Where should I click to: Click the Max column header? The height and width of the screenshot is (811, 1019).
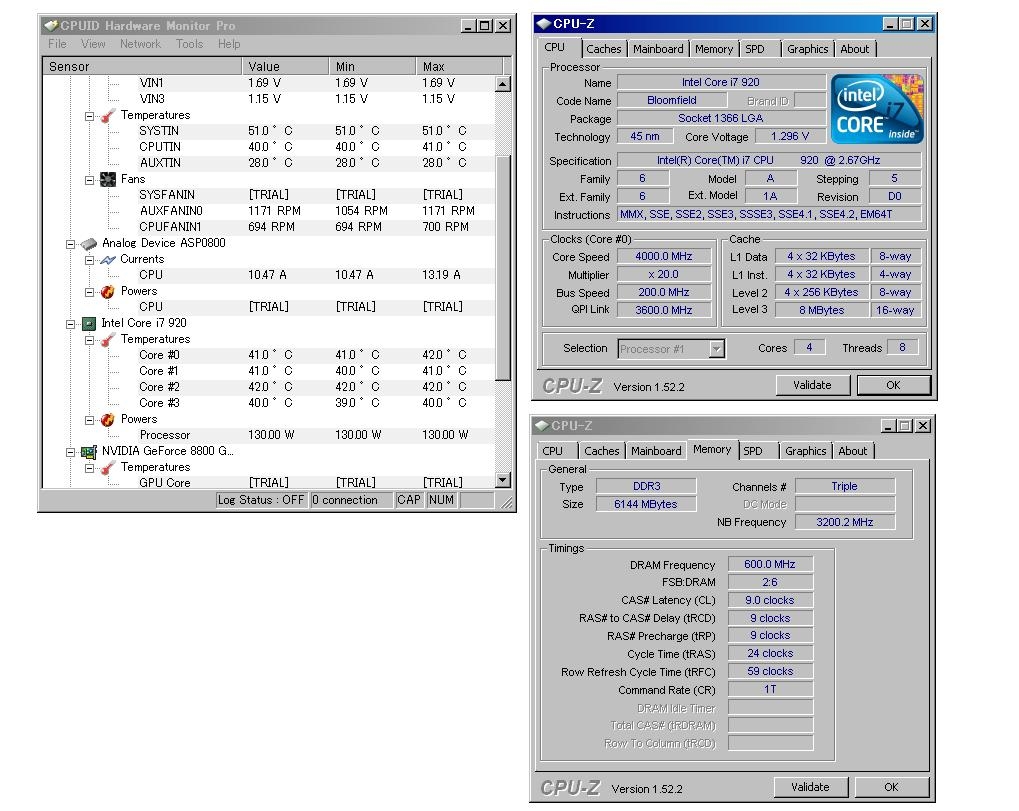coord(459,66)
